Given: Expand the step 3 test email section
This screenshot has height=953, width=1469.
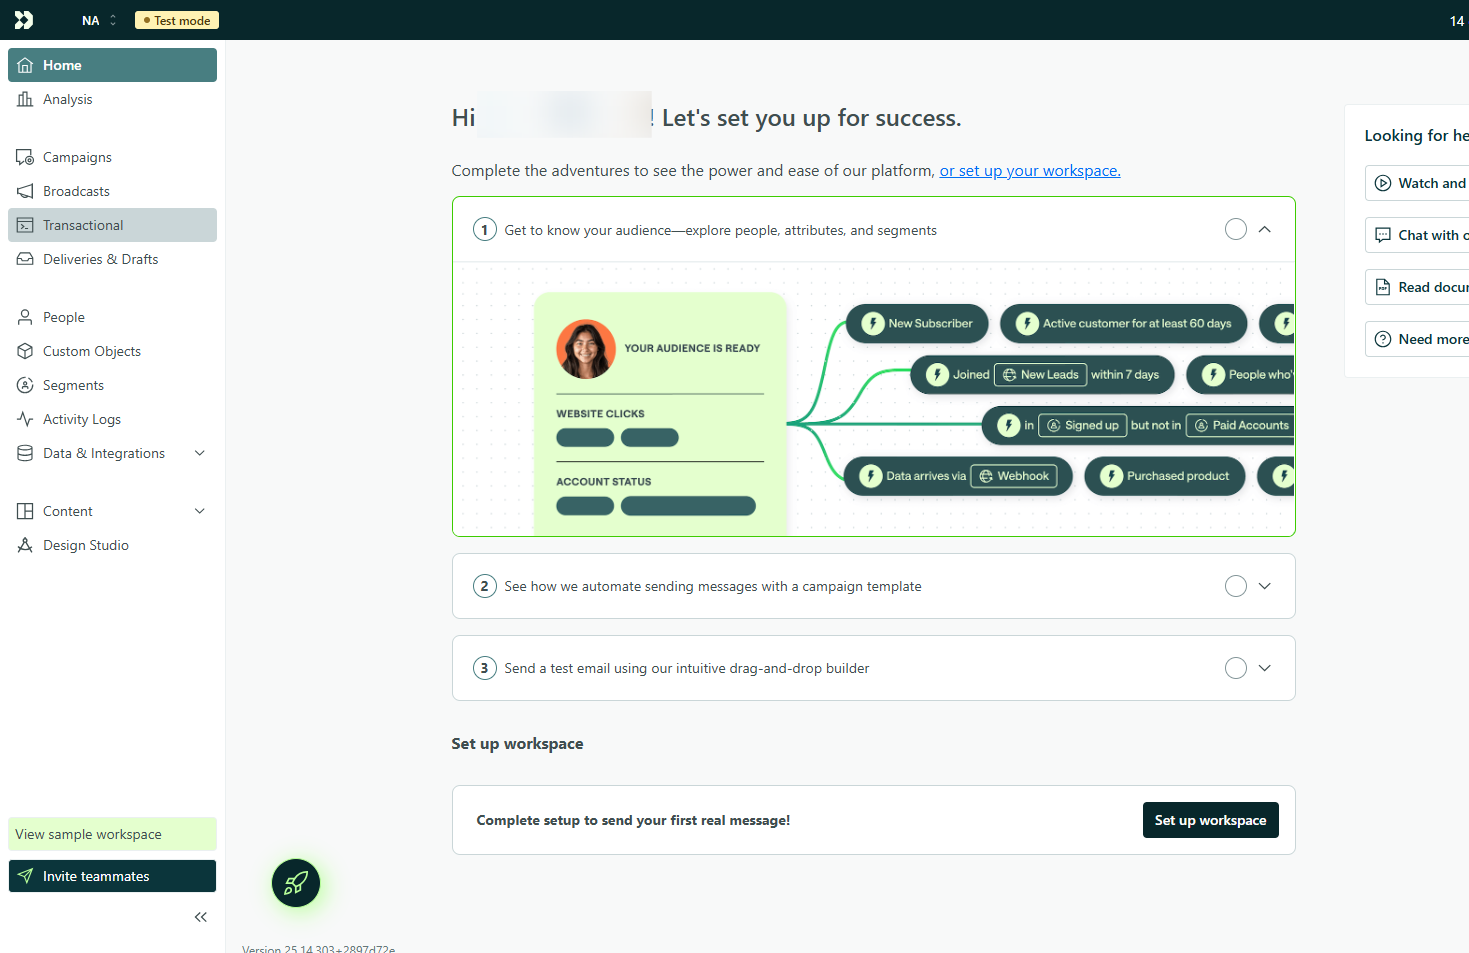Looking at the screenshot, I should (x=1265, y=668).
